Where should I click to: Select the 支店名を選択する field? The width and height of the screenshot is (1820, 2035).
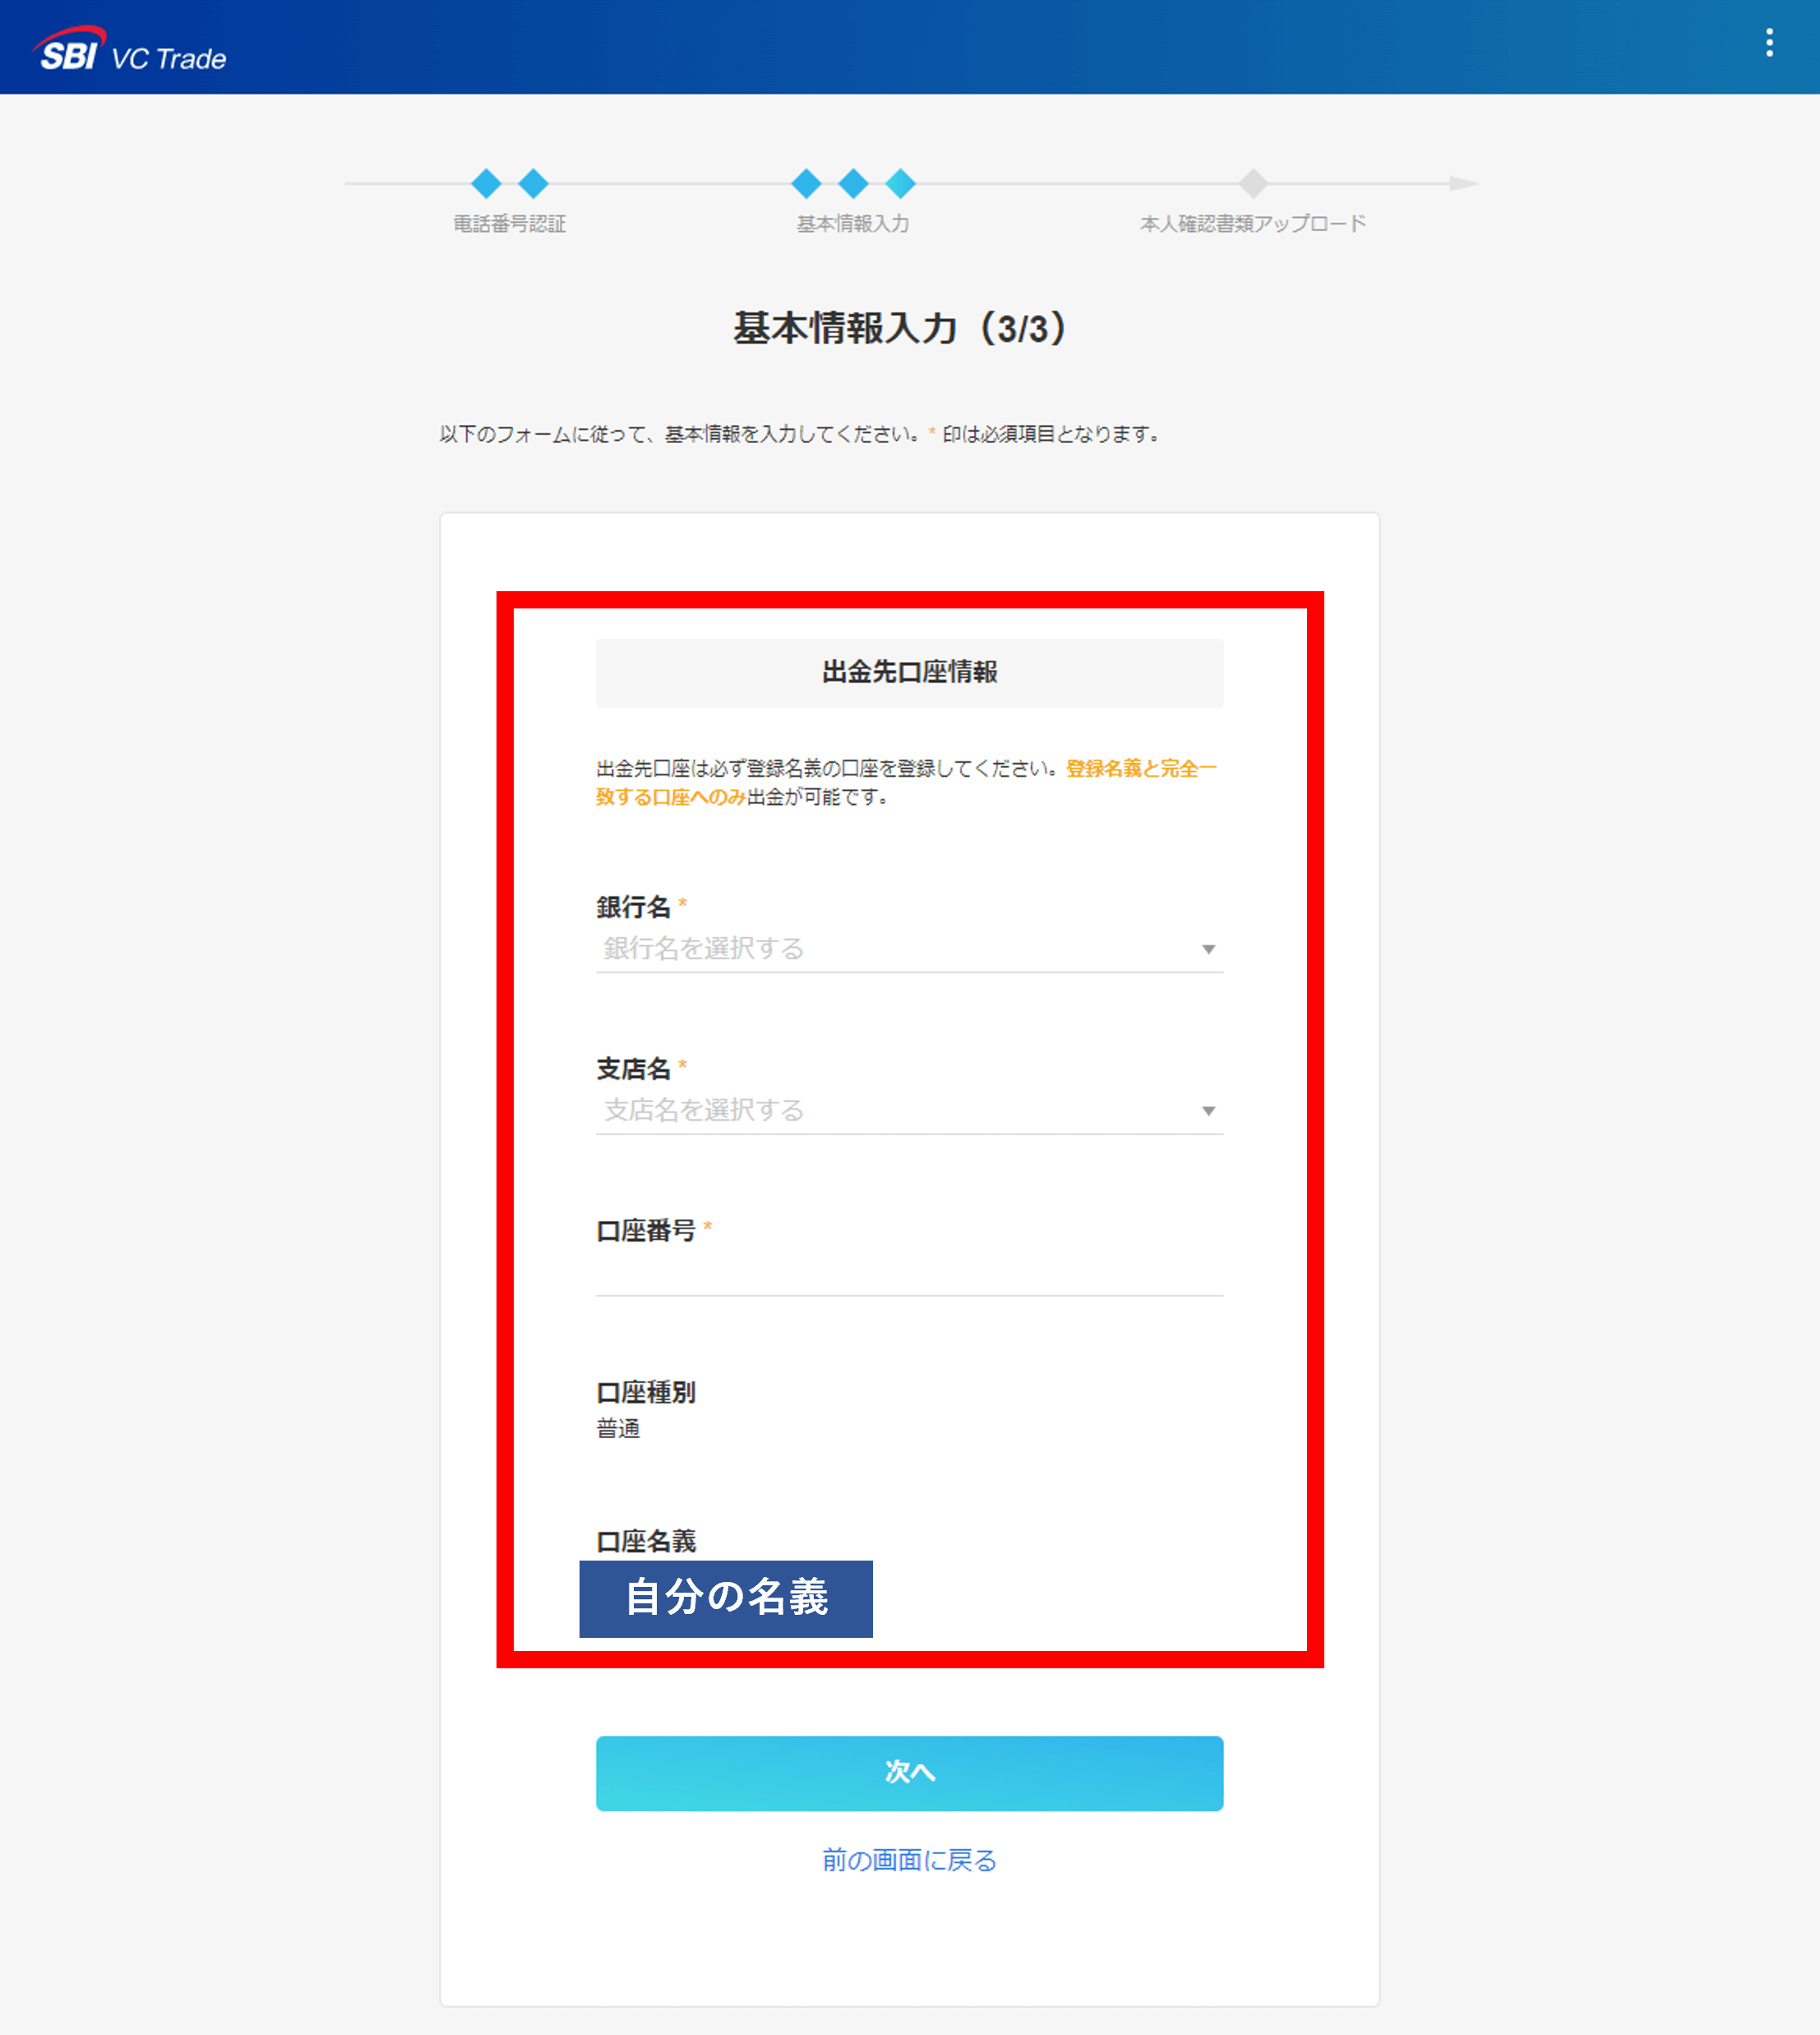(x=909, y=1111)
